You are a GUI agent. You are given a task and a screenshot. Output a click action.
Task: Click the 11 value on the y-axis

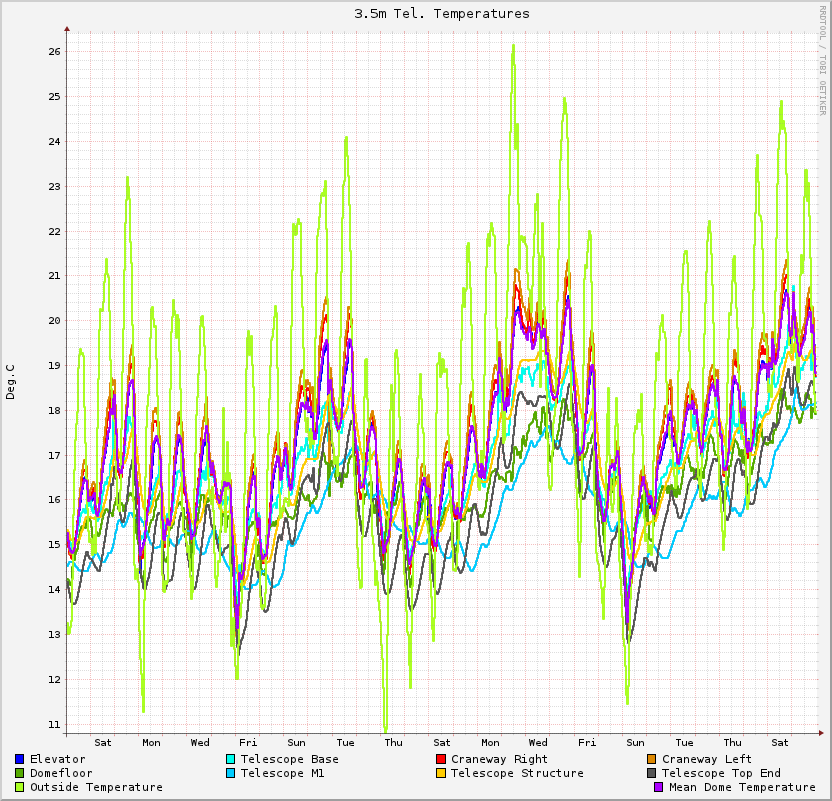click(55, 724)
